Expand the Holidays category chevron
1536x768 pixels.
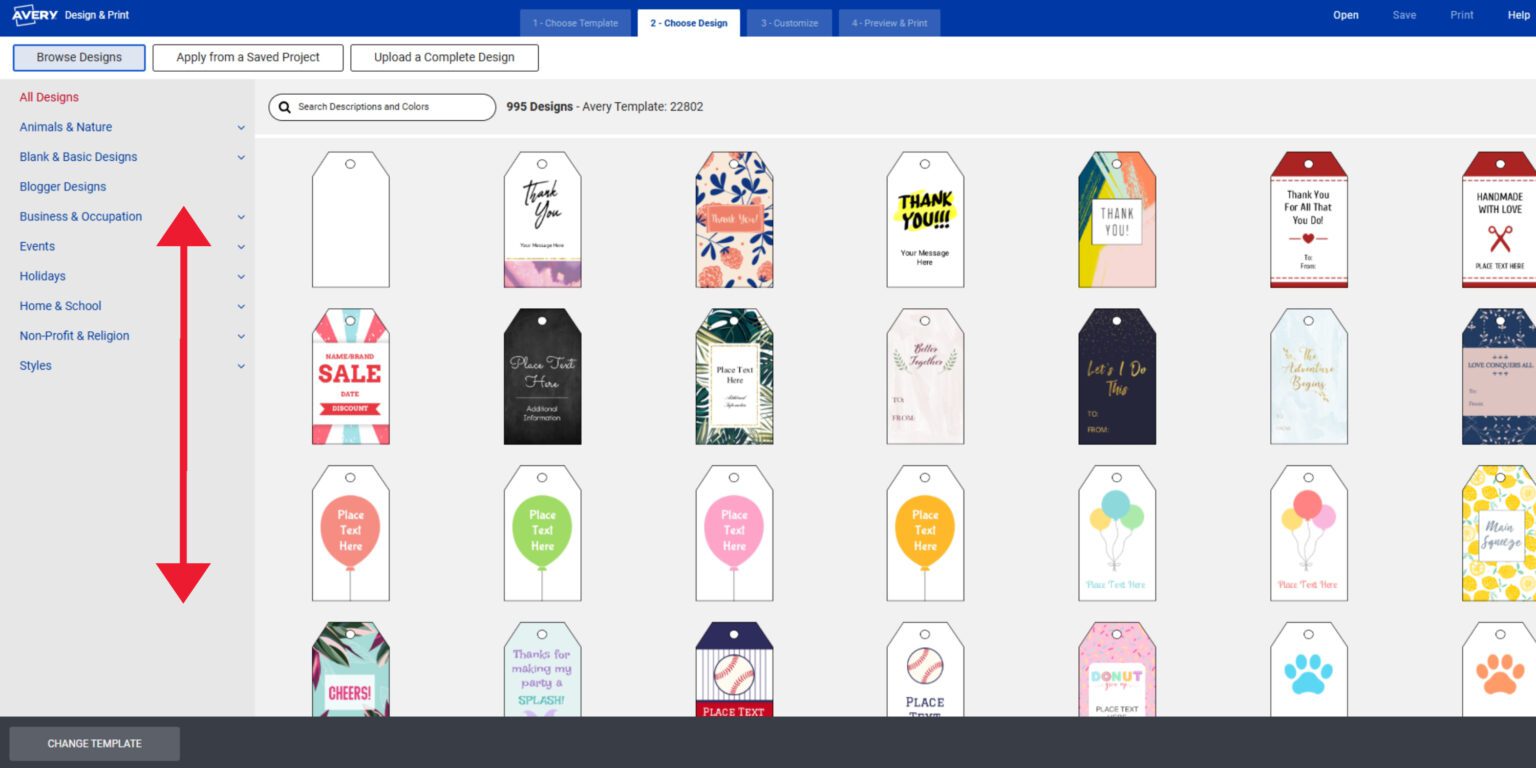pyautogui.click(x=241, y=277)
